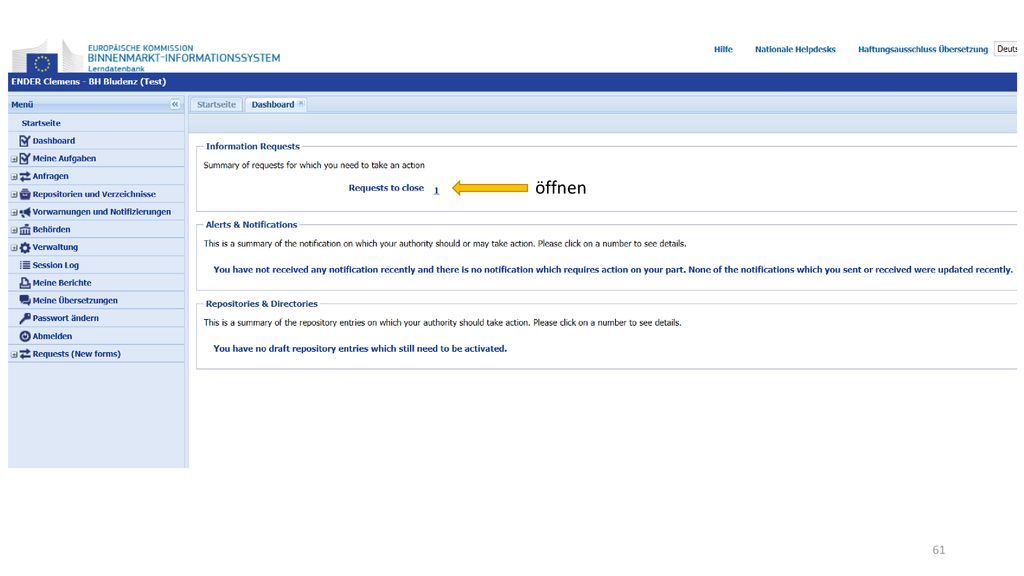Expand the Requests (New forms) node
The width and height of the screenshot is (1024, 576).
tap(14, 354)
